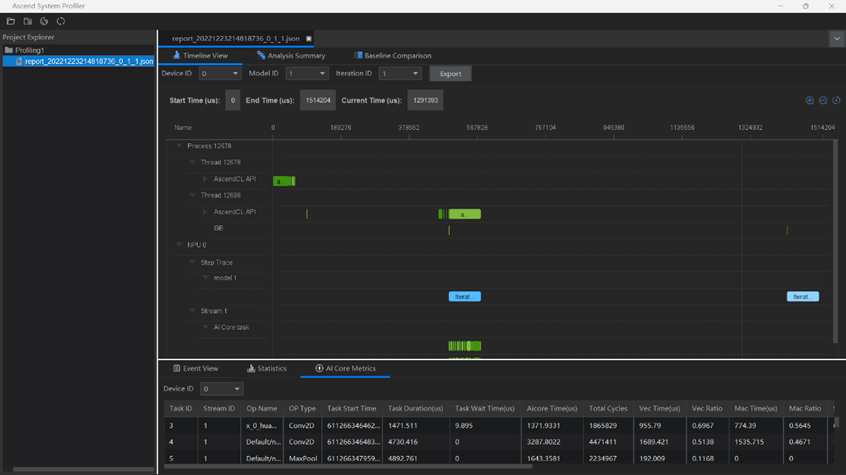Viewport: 846px width, 475px height.
Task: Click the refresh icon in top toolbar
Action: click(61, 21)
